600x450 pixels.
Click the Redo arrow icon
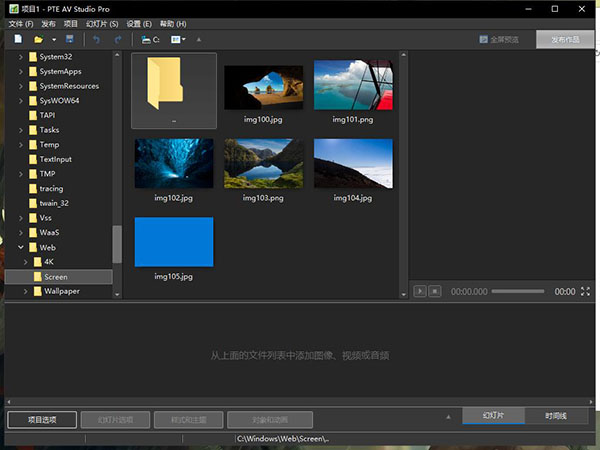[118, 39]
